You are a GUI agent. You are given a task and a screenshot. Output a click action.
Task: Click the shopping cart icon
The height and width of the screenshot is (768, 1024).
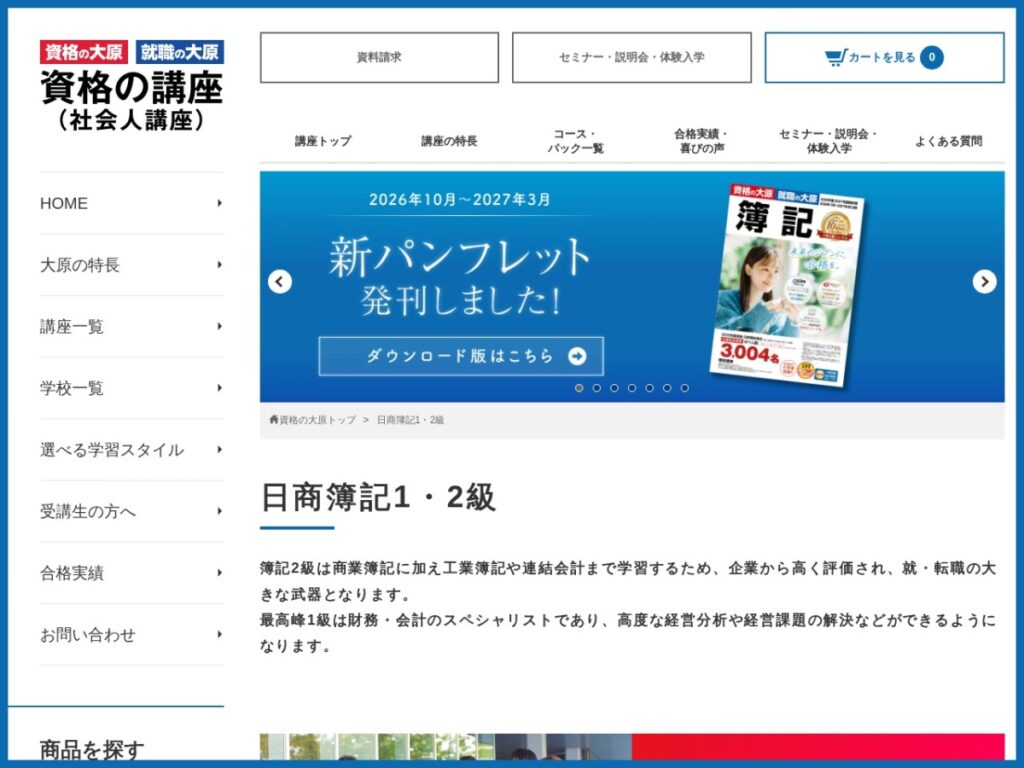point(835,57)
